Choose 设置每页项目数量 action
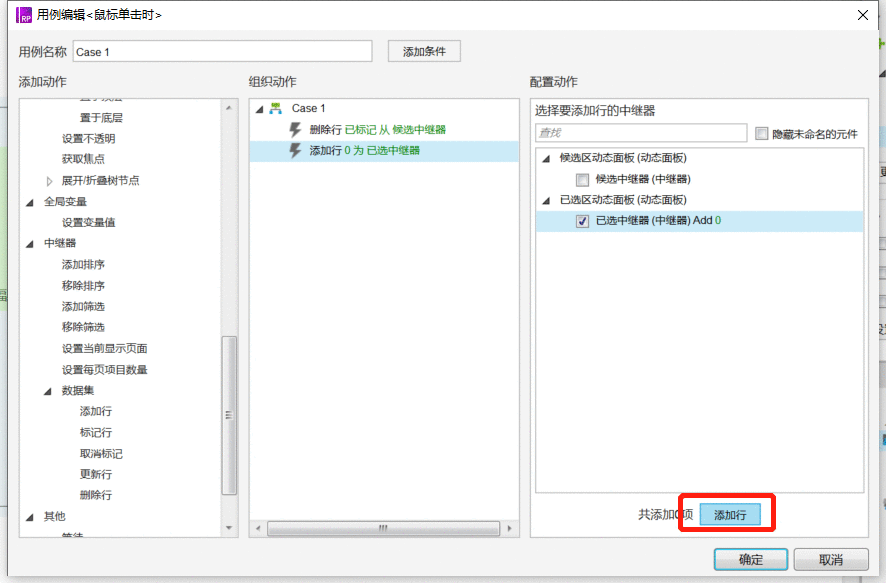Viewport: 886px width, 583px height. (105, 370)
